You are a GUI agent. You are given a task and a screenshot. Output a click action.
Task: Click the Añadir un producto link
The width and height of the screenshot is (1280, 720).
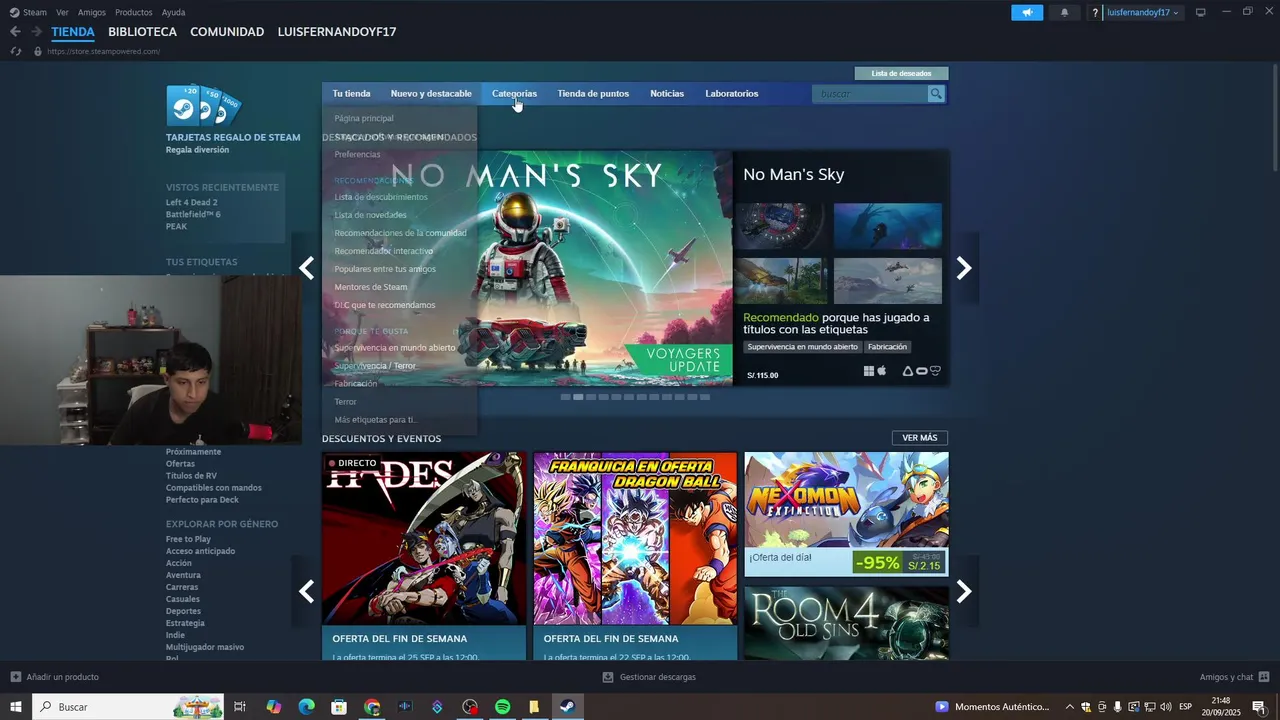63,677
